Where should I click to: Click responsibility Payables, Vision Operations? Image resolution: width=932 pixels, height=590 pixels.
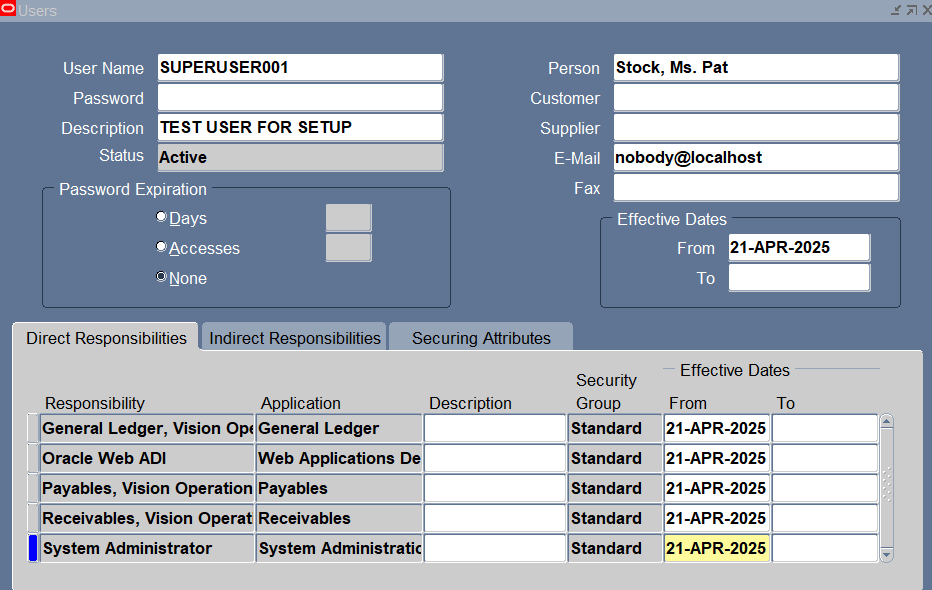tap(147, 488)
